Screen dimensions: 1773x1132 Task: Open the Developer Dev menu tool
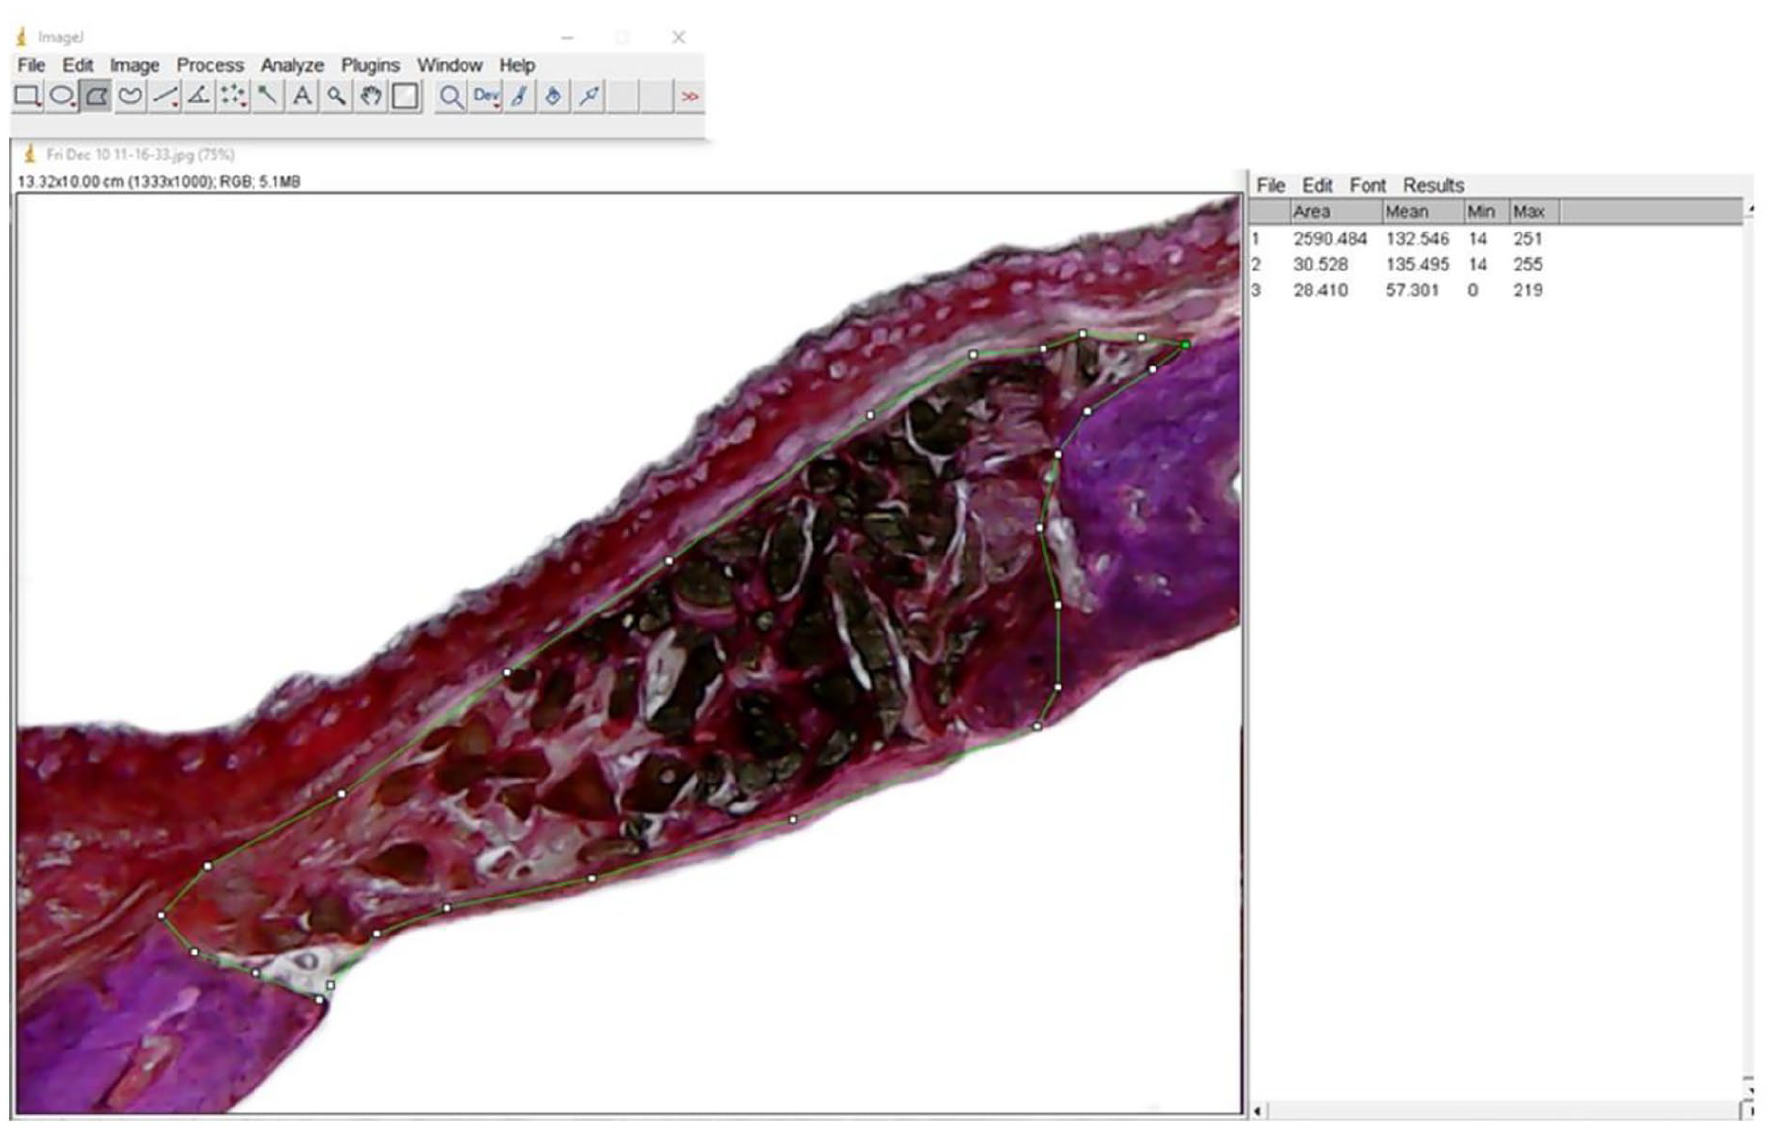point(486,96)
